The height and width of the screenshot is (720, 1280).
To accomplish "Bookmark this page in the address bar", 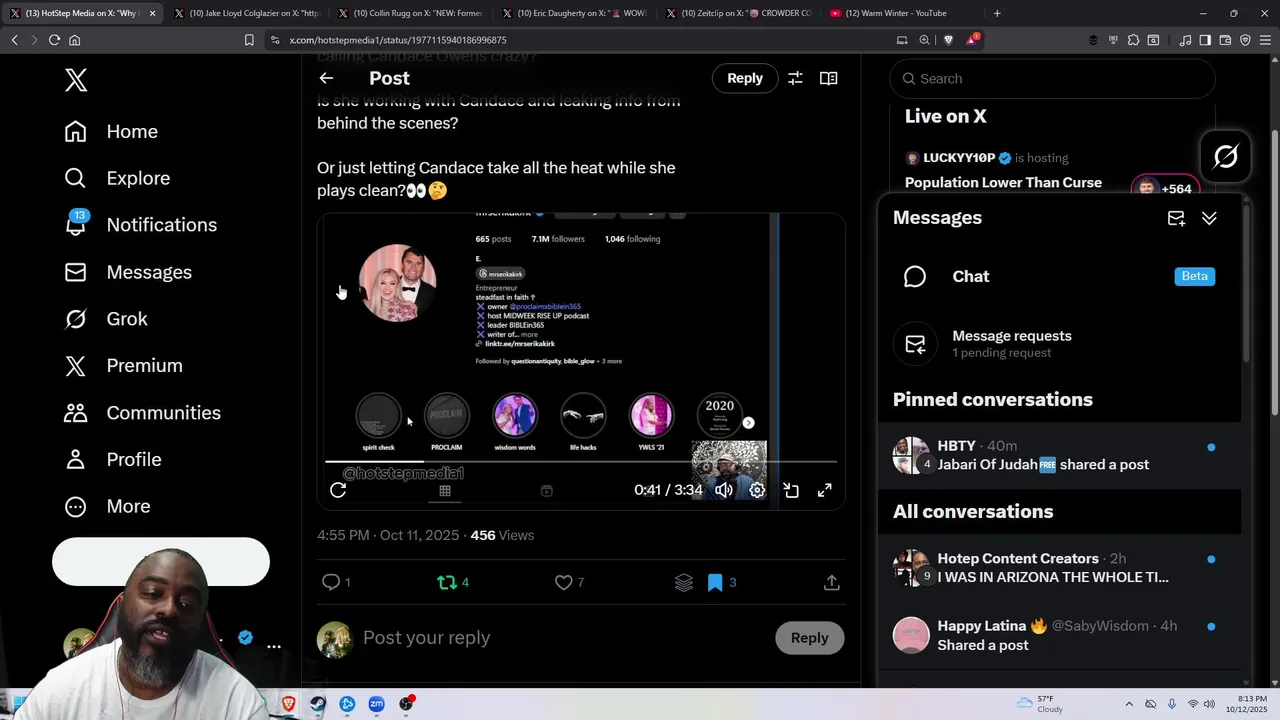I will [x=249, y=40].
